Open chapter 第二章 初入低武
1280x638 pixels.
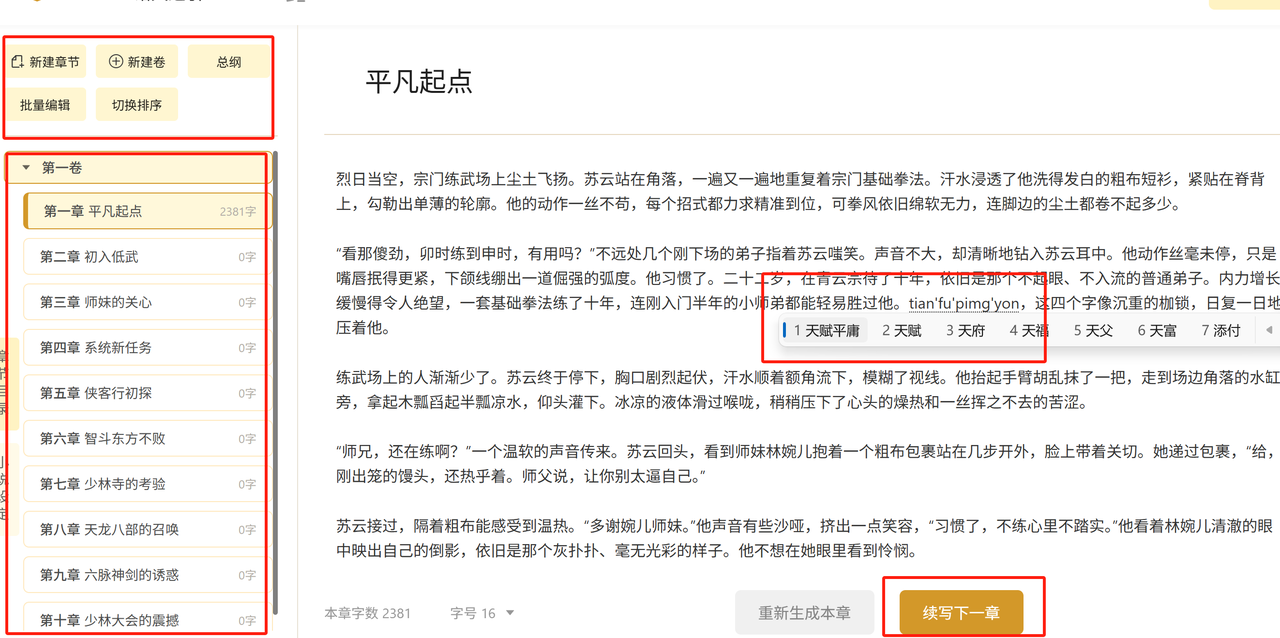147,257
